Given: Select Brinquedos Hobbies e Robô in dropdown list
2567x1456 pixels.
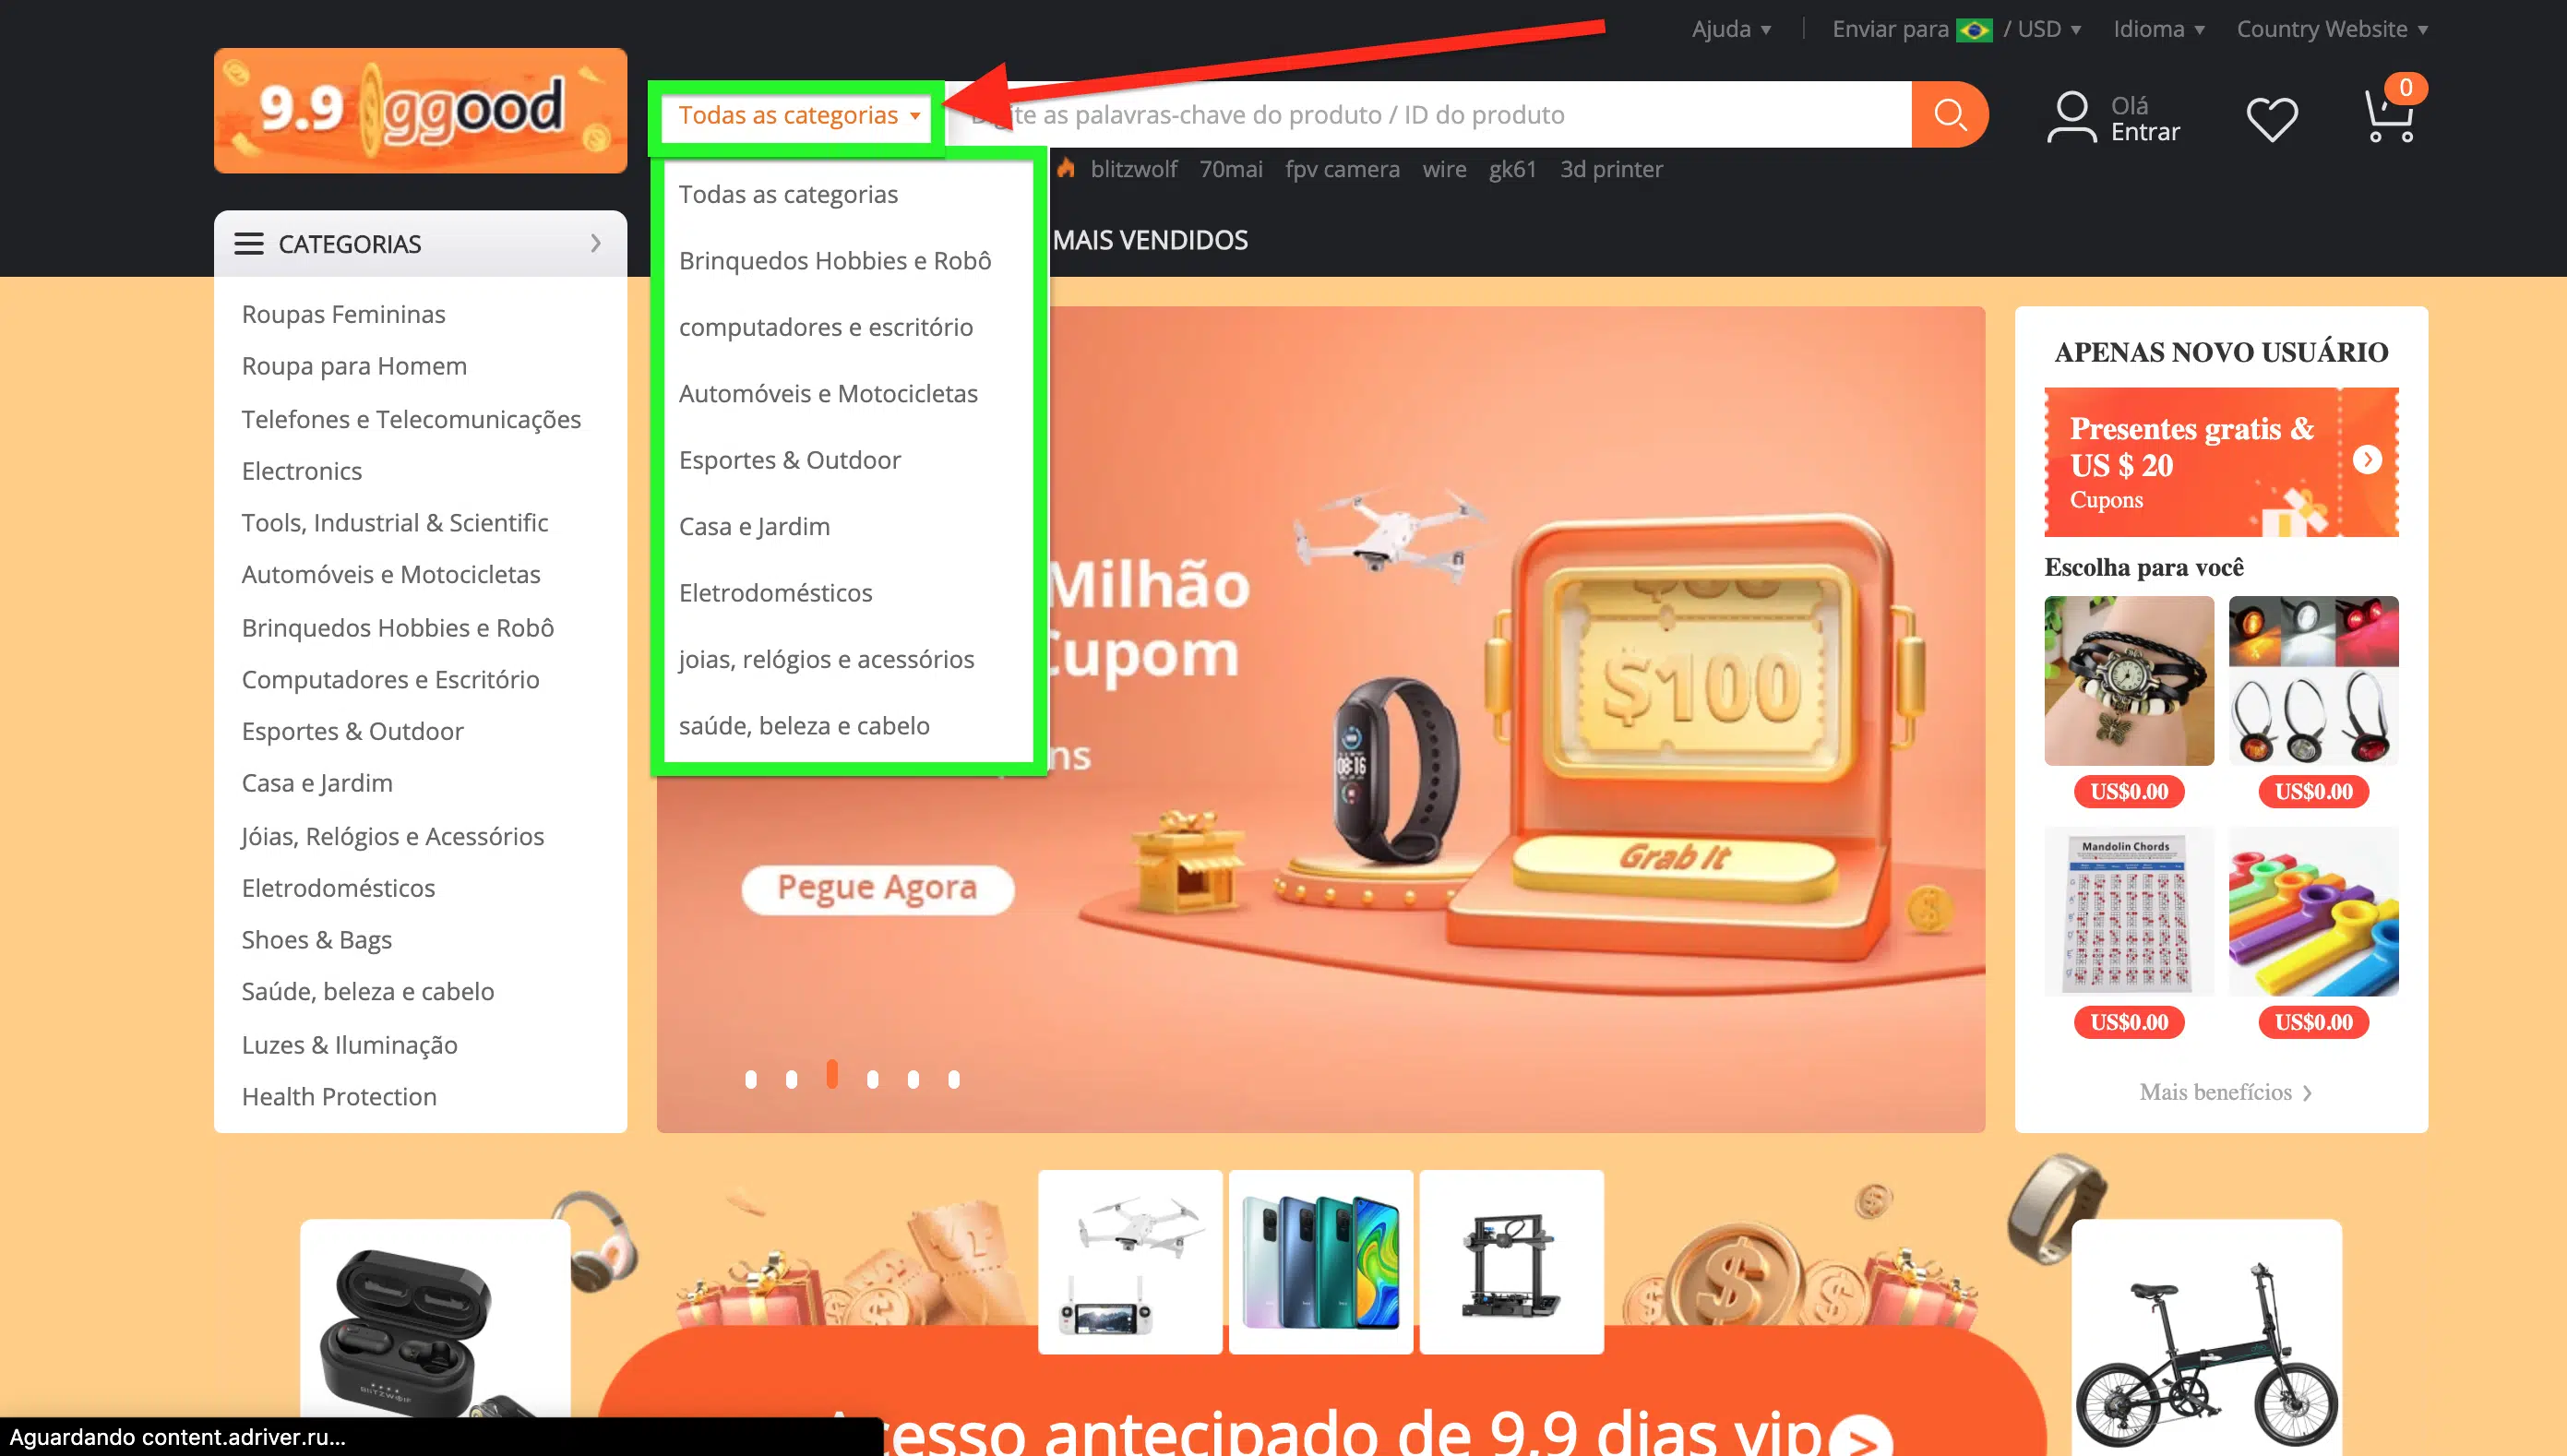Looking at the screenshot, I should 835,261.
